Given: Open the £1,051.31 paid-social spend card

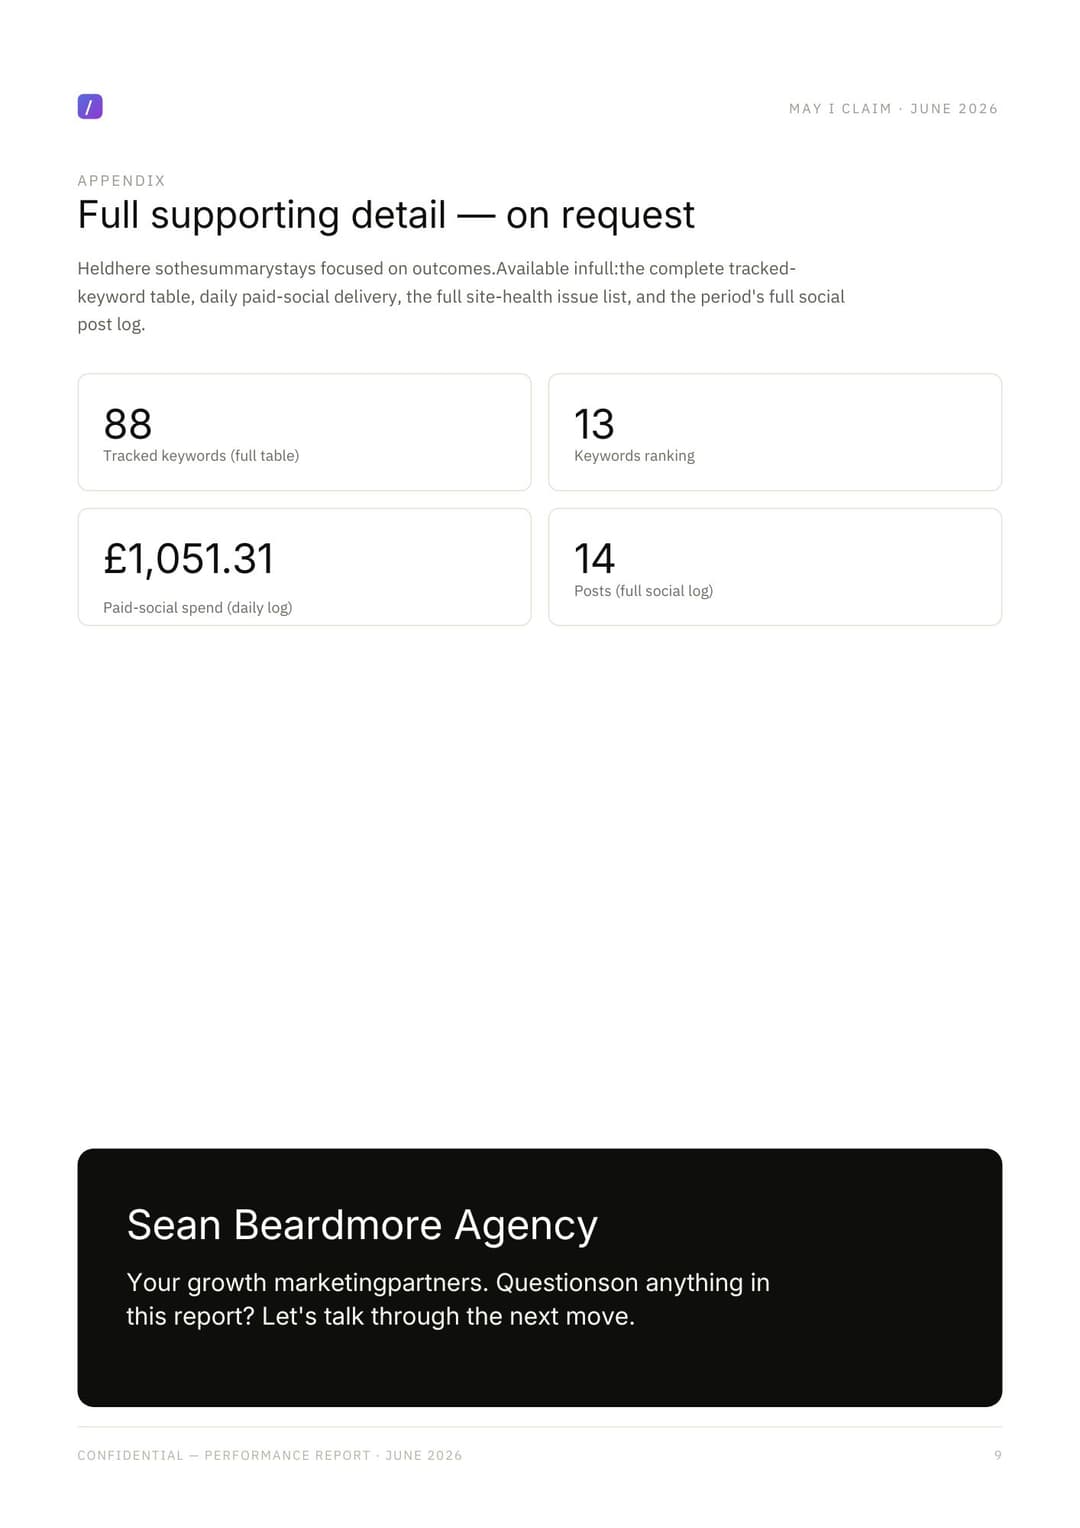Looking at the screenshot, I should coord(304,567).
